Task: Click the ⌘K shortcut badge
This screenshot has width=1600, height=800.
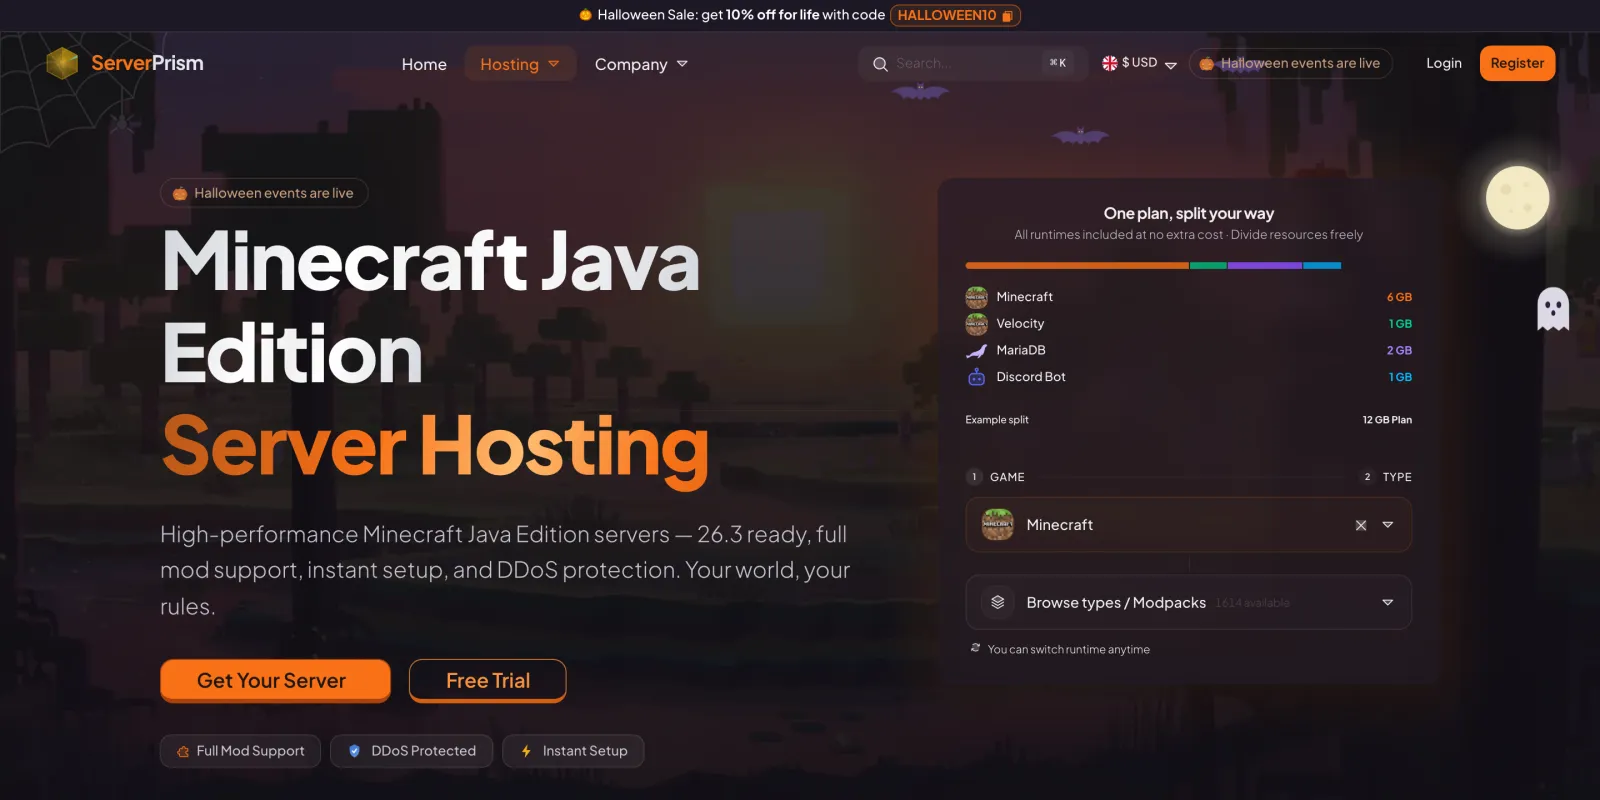Action: pos(1058,63)
